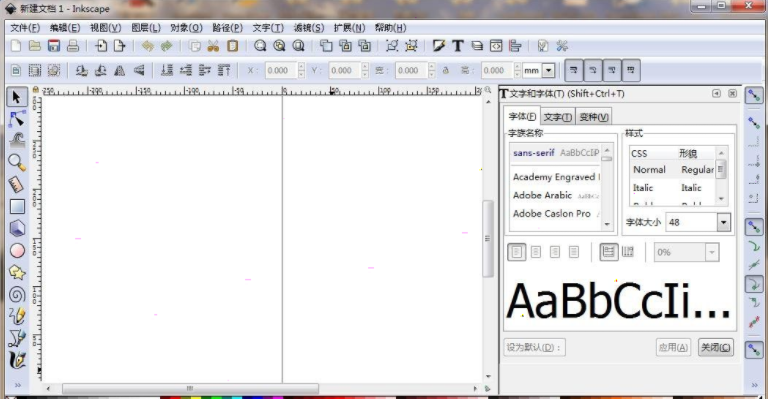
Task: Click the 关闭(C) close button
Action: [716, 348]
